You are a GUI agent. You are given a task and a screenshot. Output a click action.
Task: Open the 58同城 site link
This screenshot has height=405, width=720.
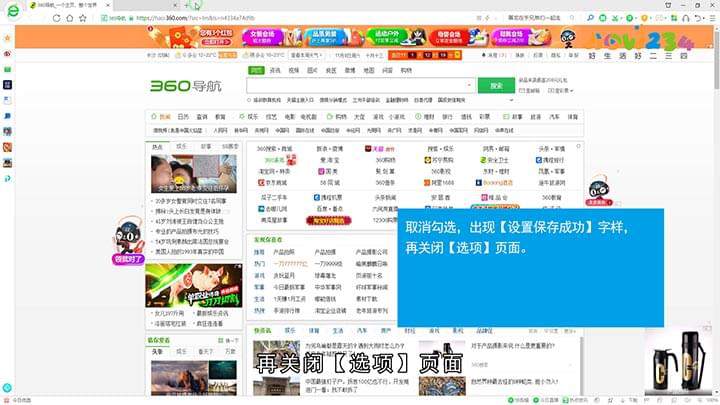point(330,182)
